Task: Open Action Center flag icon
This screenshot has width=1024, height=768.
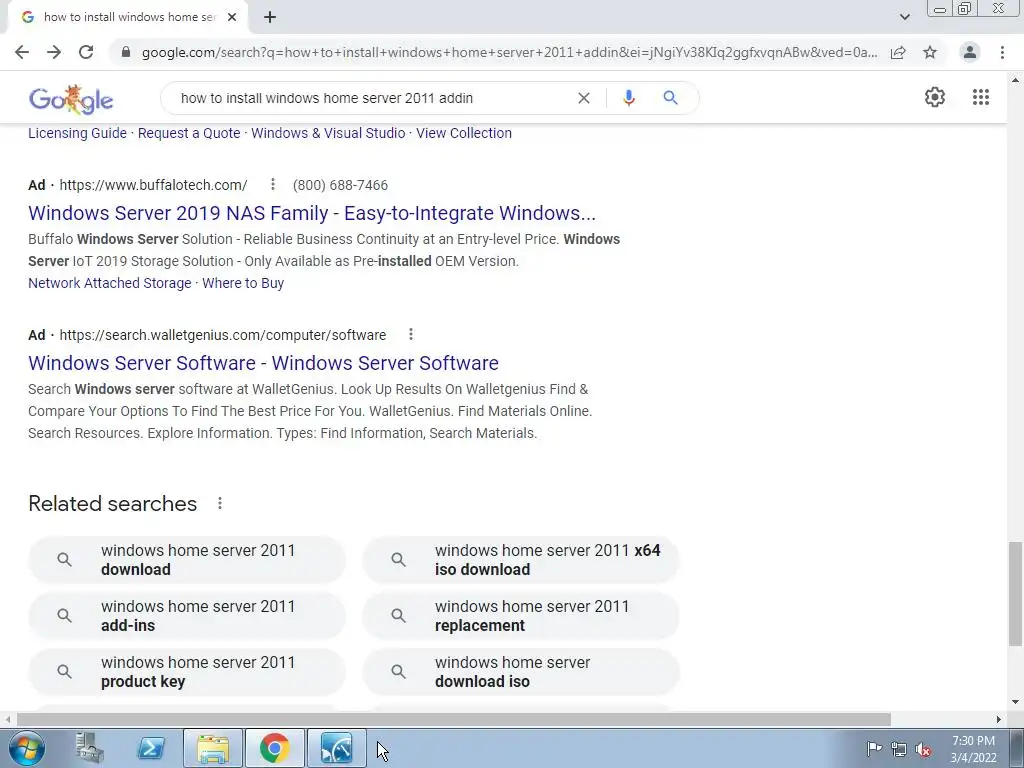Action: (x=874, y=748)
